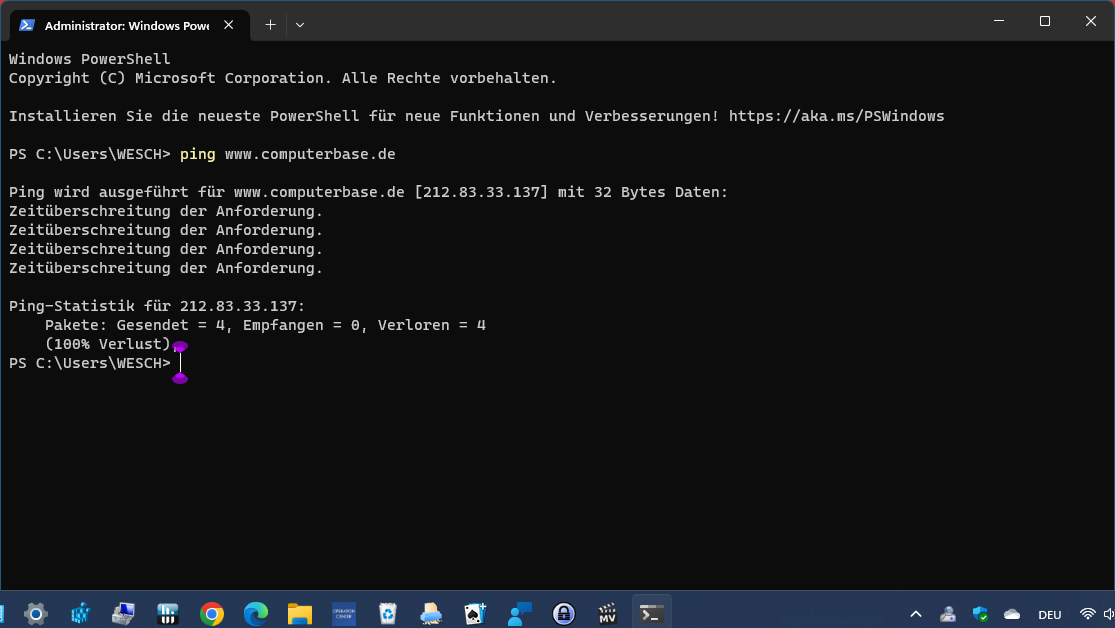Screen dimensions: 1115x628
Task: Click the typed 'ping' command word
Action: 198,154
